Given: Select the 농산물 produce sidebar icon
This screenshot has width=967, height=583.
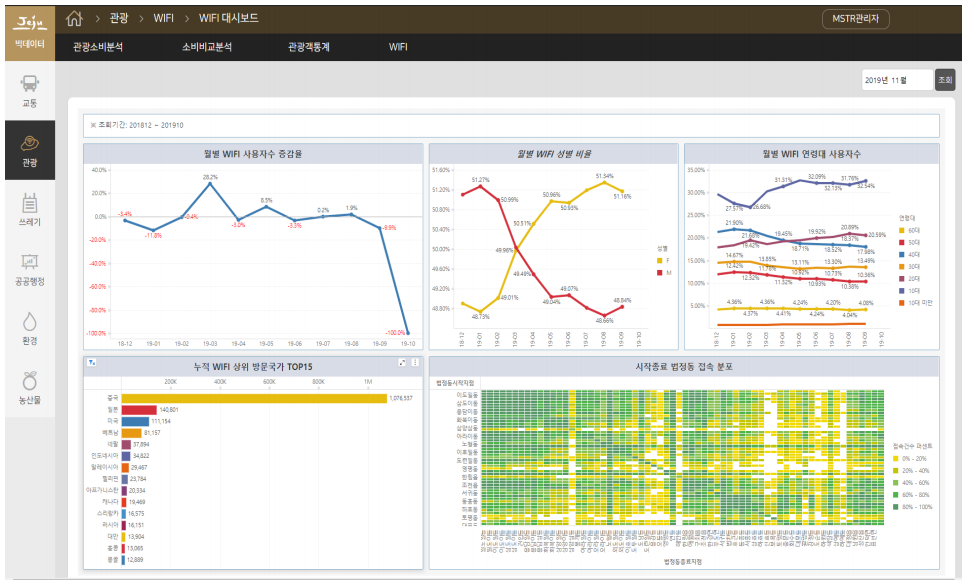Looking at the screenshot, I should 29,385.
